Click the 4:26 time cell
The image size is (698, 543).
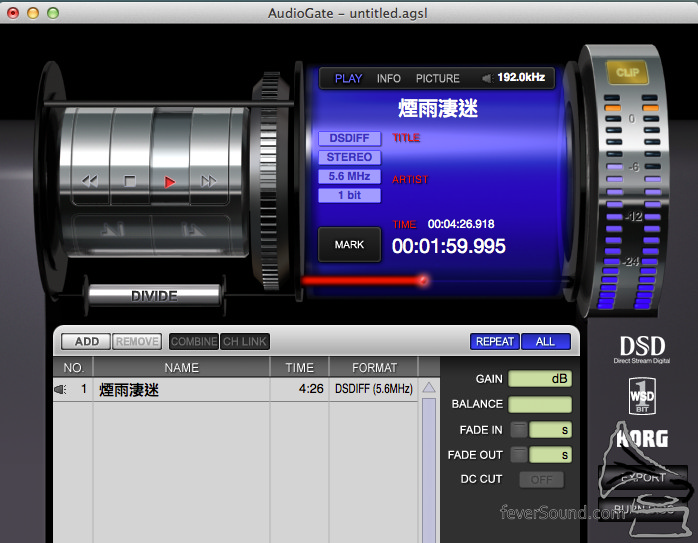coord(311,389)
